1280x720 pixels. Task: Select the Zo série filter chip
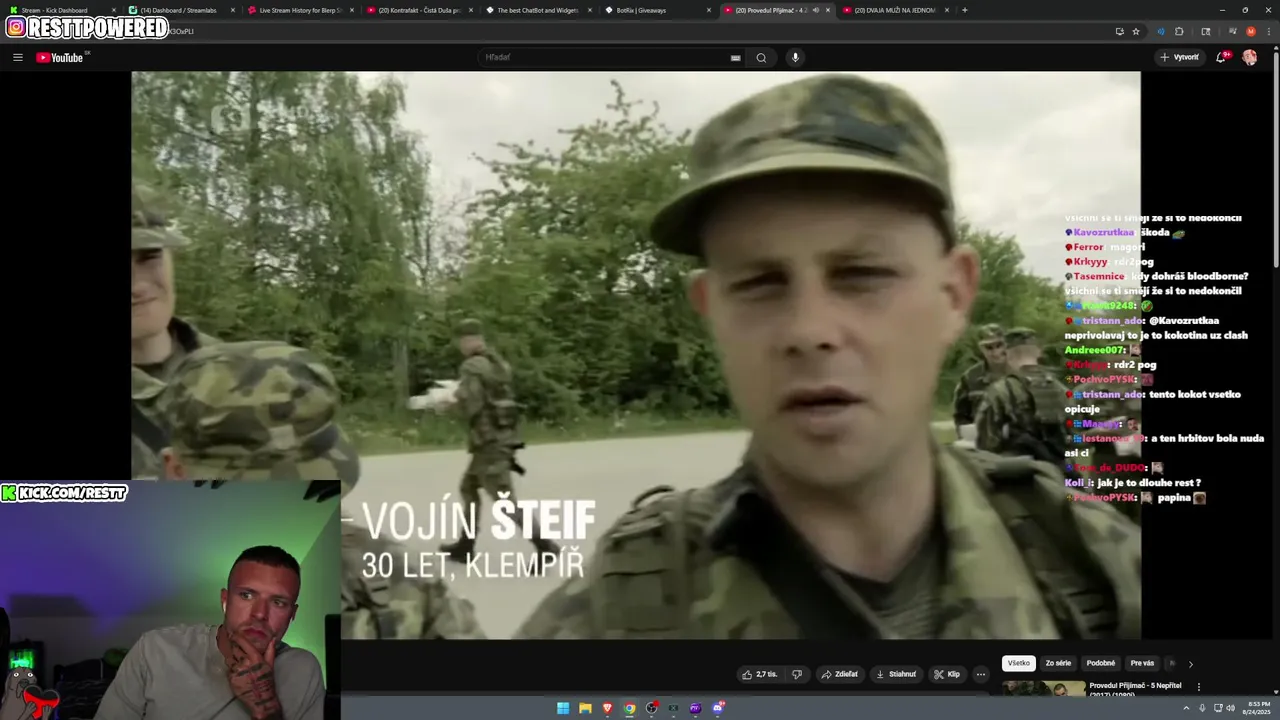(x=1058, y=663)
